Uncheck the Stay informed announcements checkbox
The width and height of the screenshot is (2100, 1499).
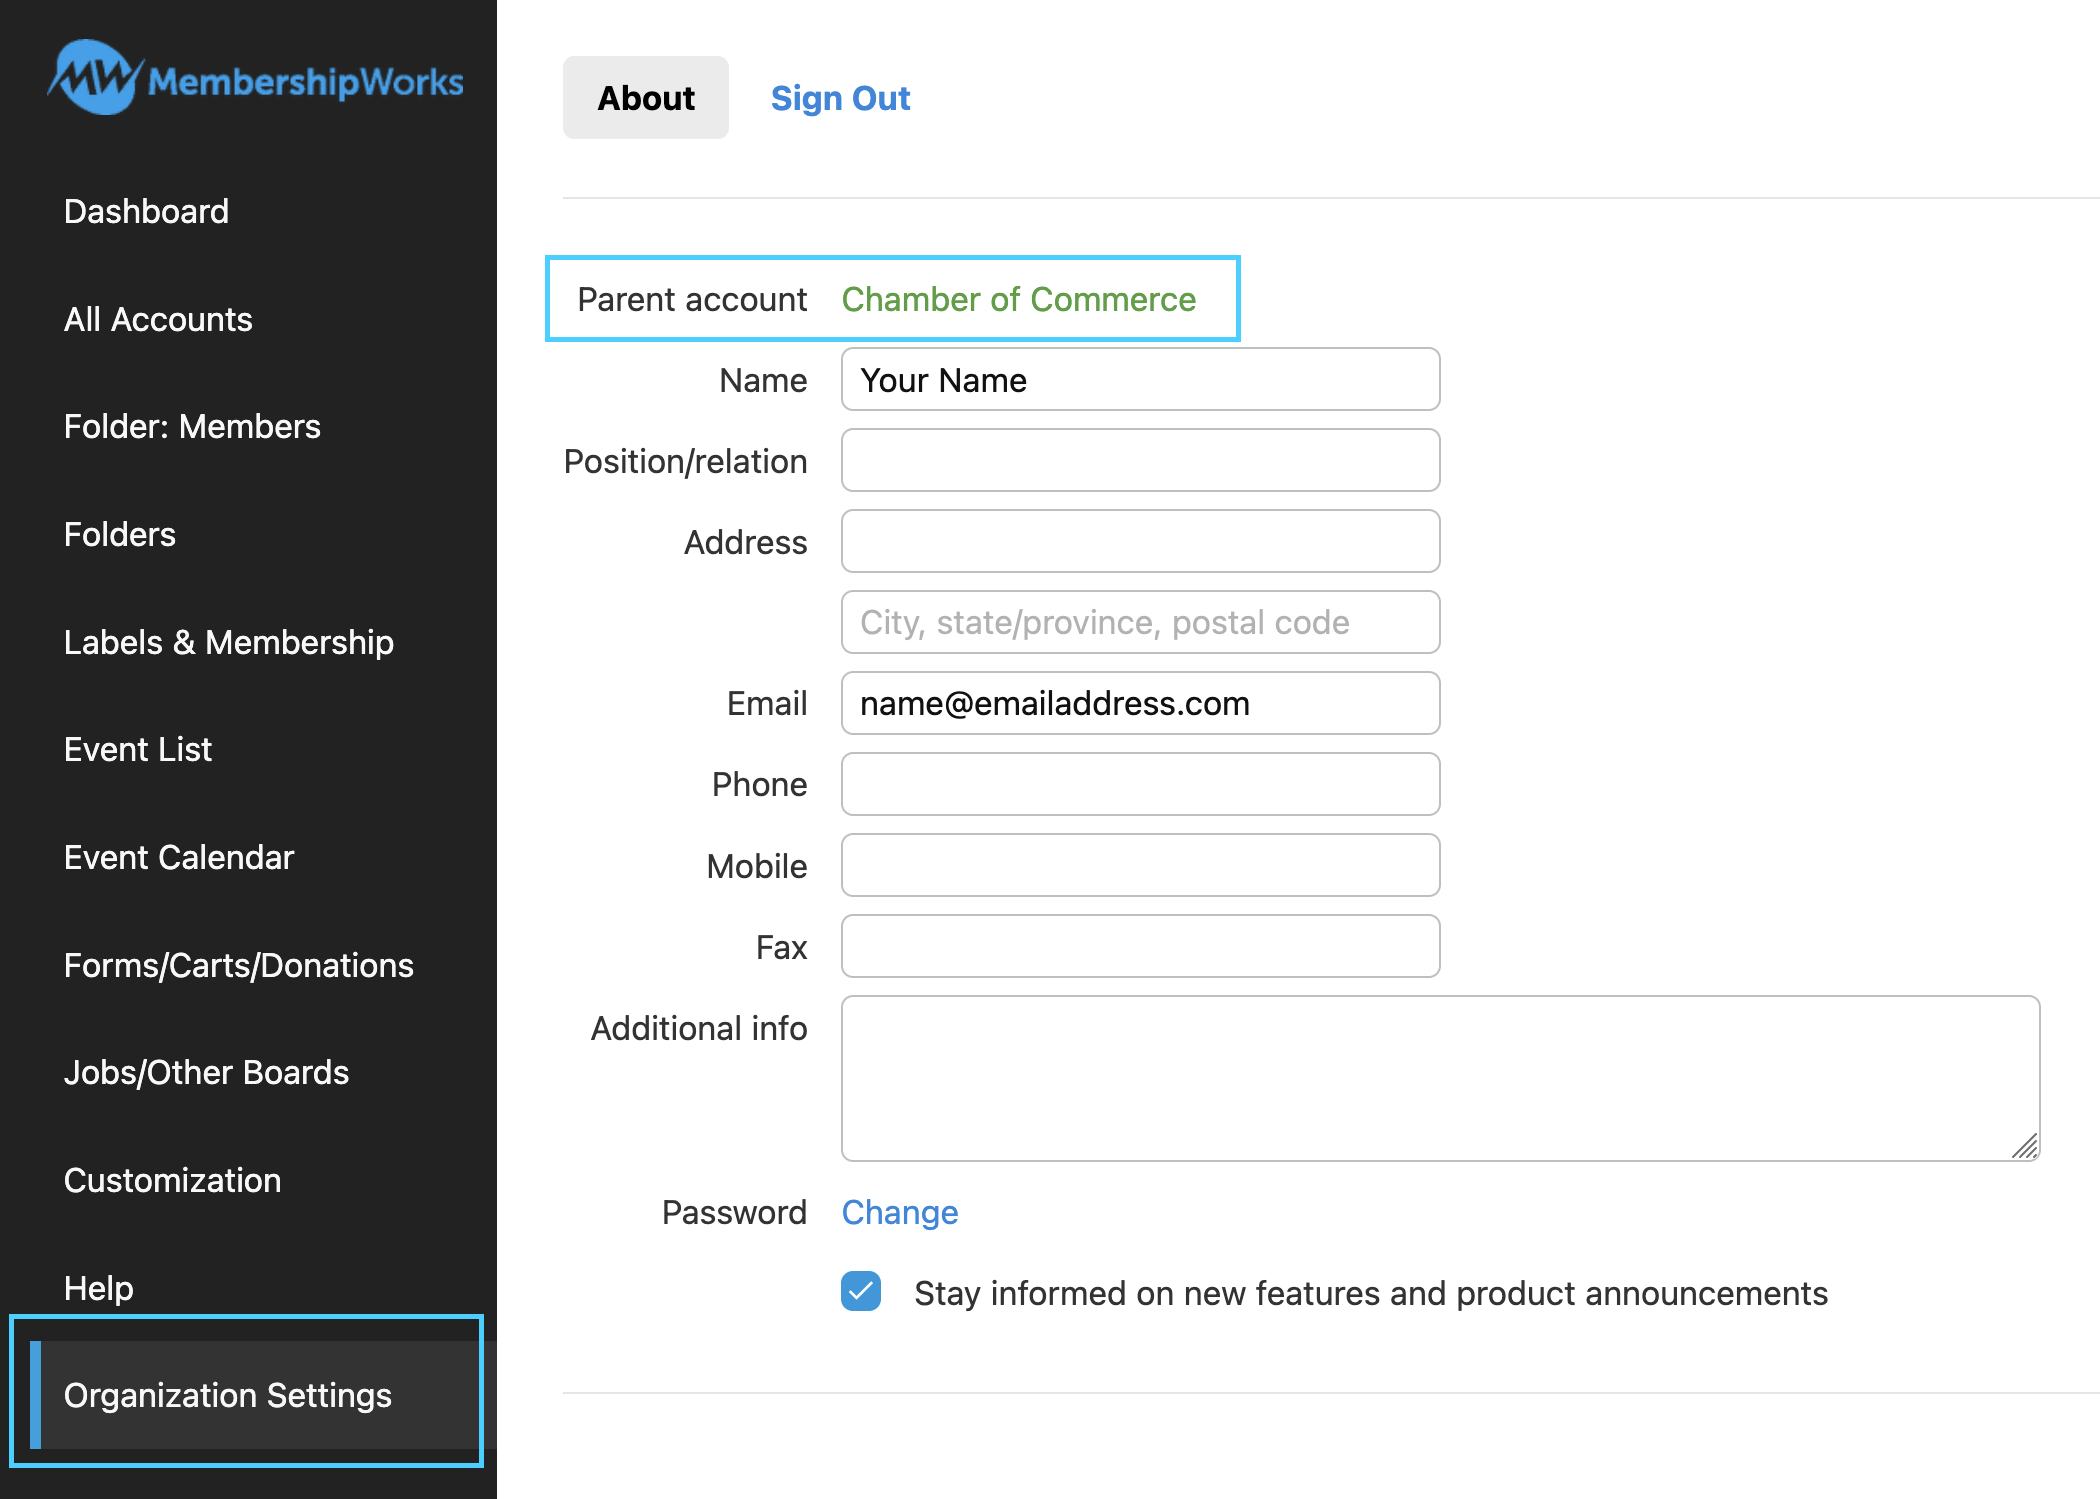(x=861, y=1291)
